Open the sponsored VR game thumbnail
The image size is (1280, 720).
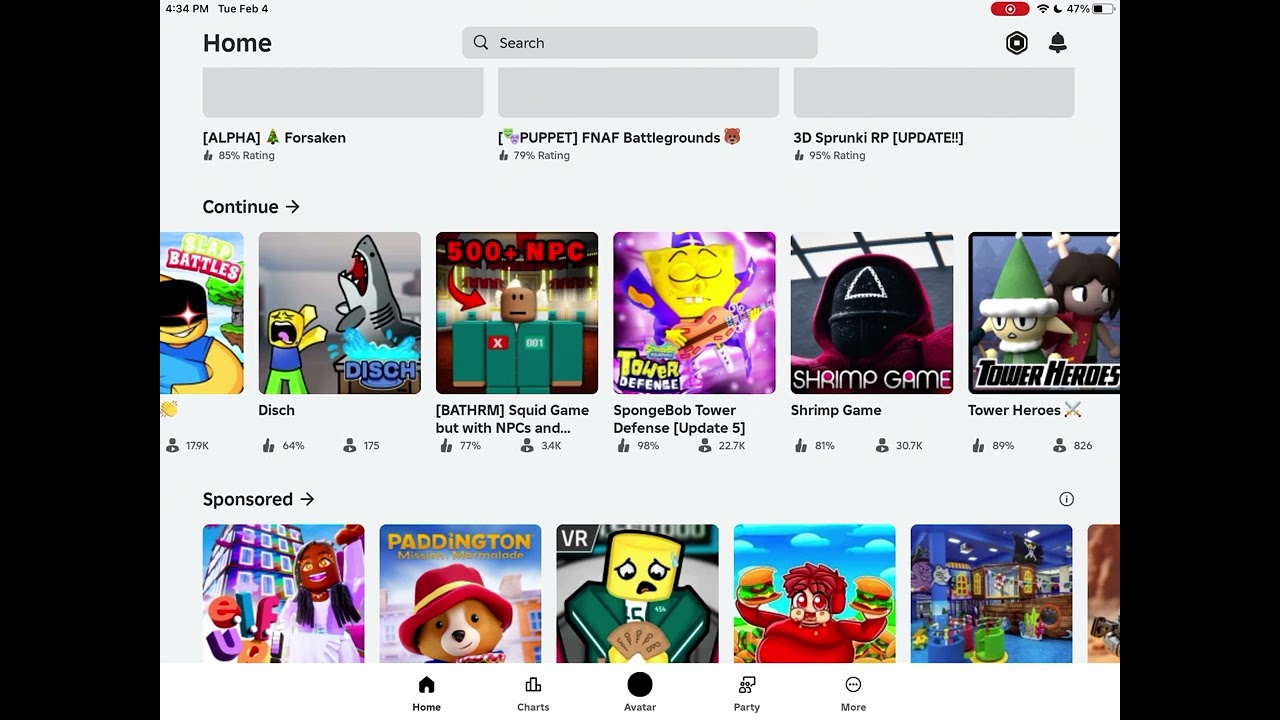tap(637, 593)
